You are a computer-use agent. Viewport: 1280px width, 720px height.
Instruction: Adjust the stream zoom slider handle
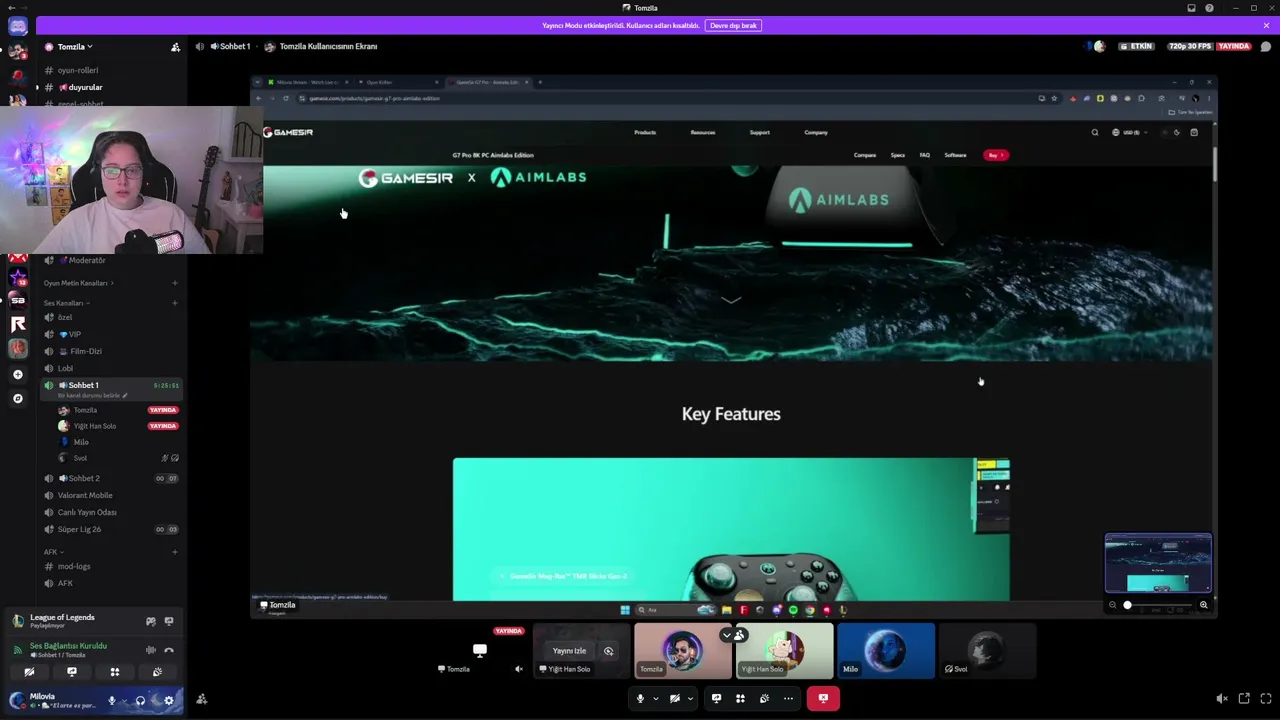coord(1127,605)
